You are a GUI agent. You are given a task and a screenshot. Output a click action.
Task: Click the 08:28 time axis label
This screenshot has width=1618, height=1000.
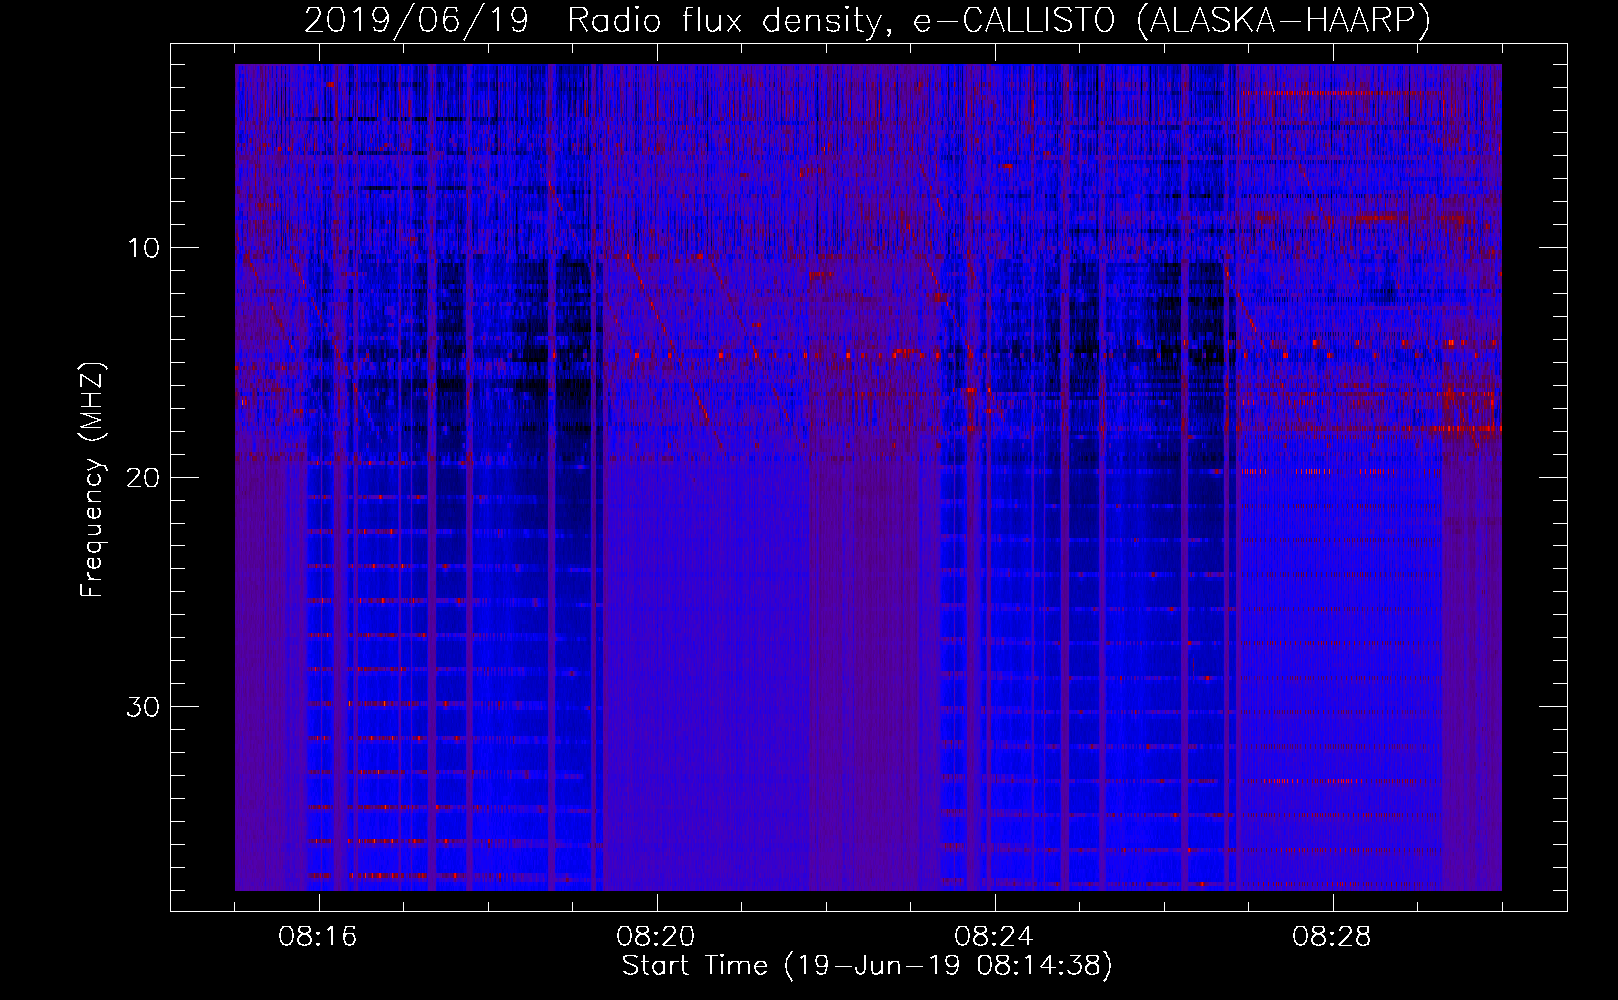click(1332, 937)
